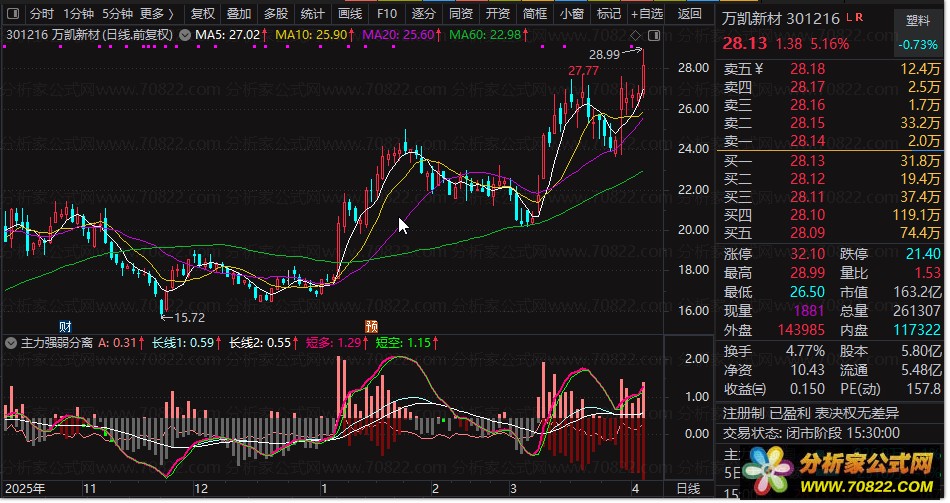Click 同资 toolbar button
950x503 pixels.
[460, 13]
